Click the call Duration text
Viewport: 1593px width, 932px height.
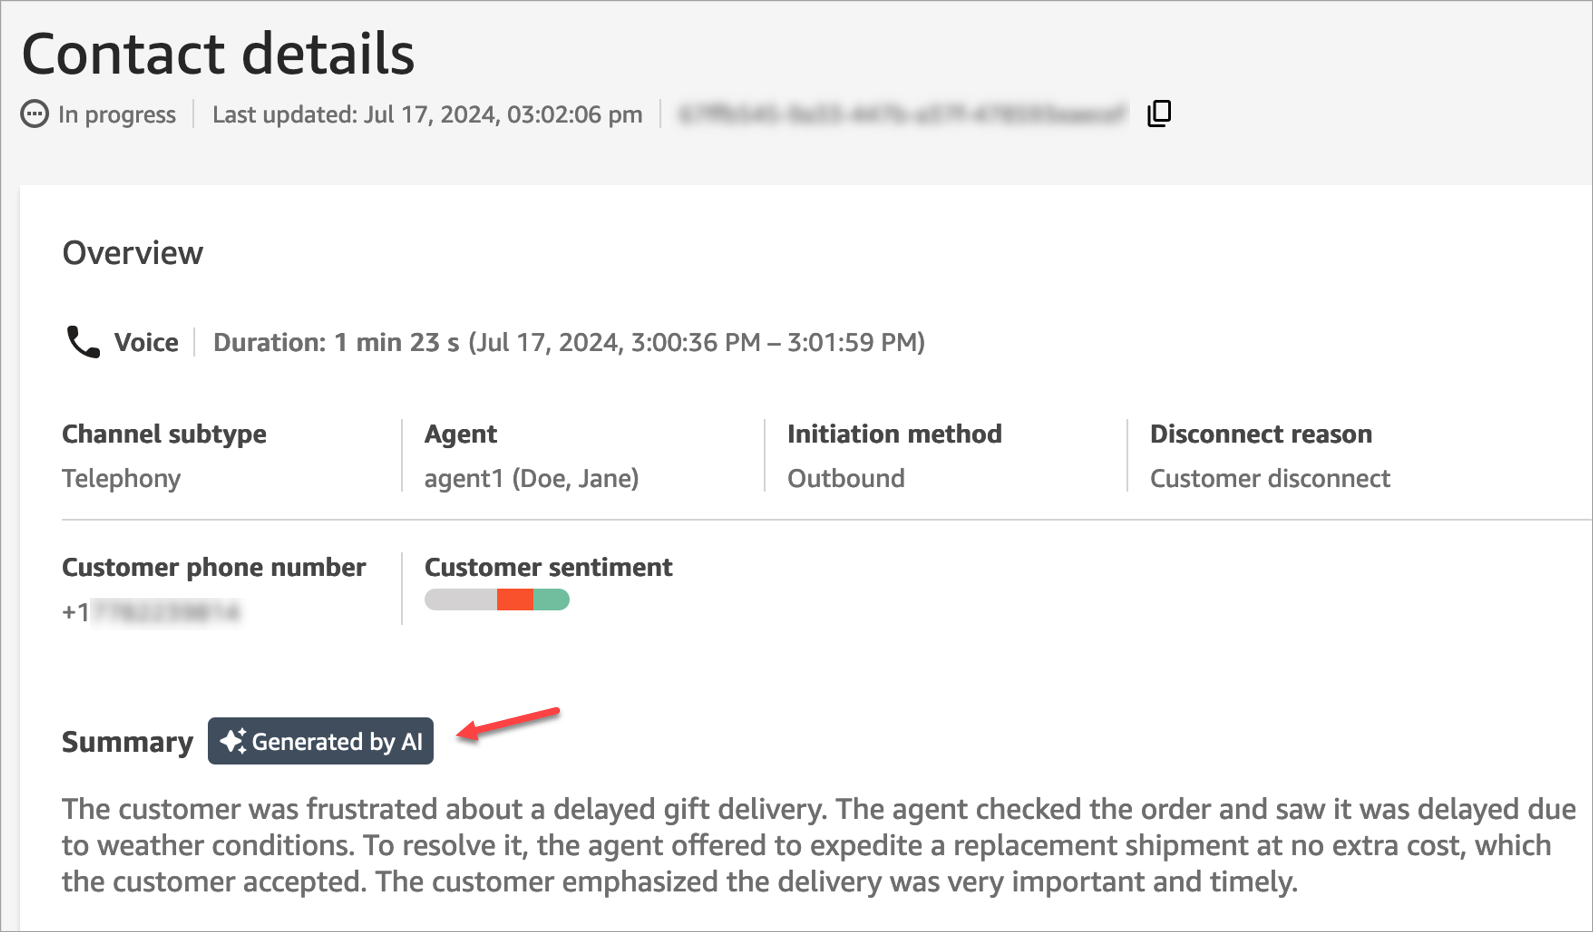pyautogui.click(x=568, y=342)
